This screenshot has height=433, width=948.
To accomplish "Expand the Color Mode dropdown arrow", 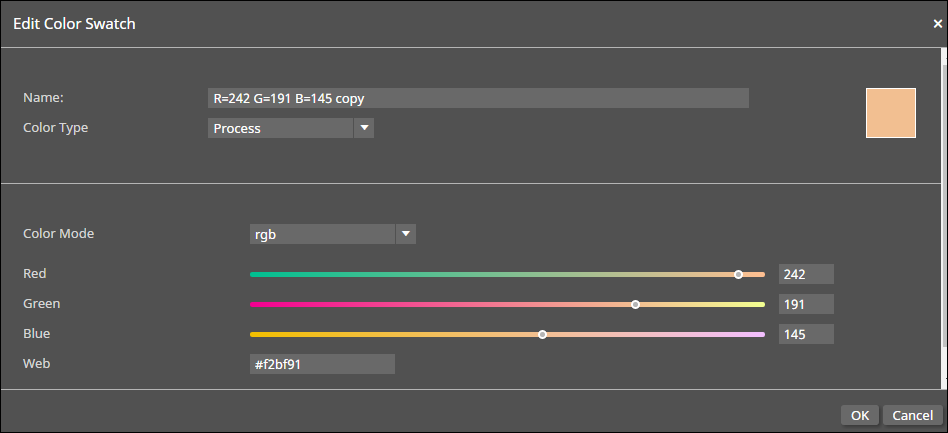I will pos(405,234).
